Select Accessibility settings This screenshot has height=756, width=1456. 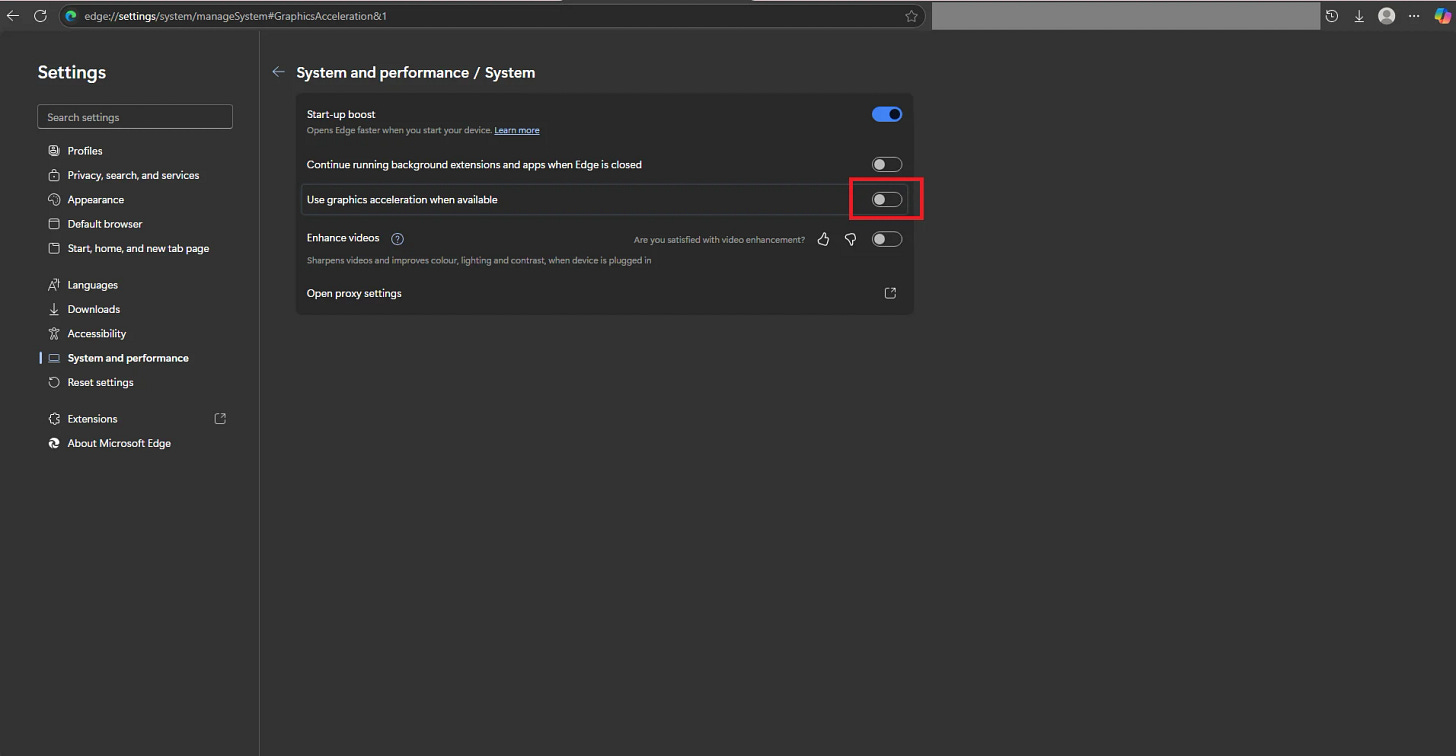point(98,333)
